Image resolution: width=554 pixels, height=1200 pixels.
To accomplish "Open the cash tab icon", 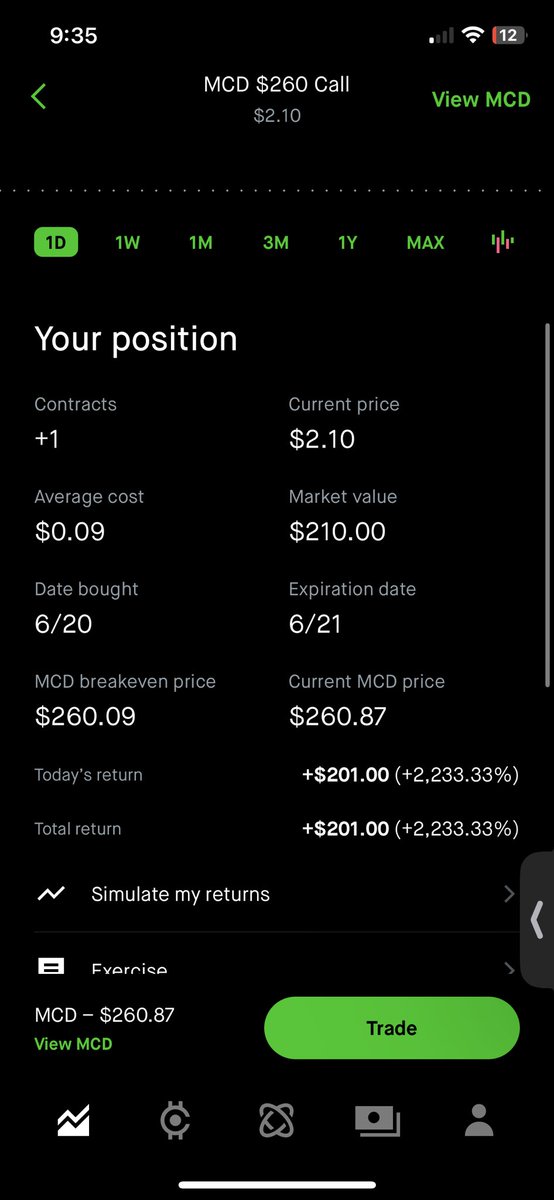I will (x=378, y=1121).
